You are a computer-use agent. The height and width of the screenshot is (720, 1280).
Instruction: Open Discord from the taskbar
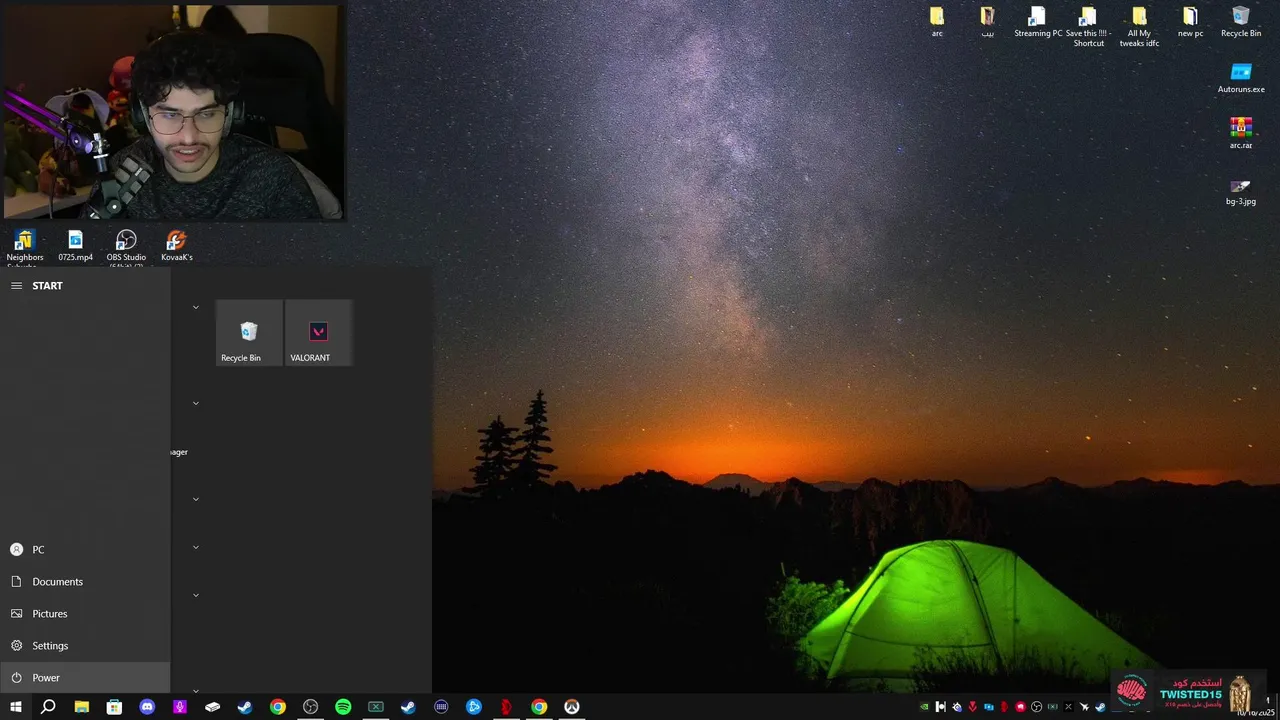click(x=147, y=707)
